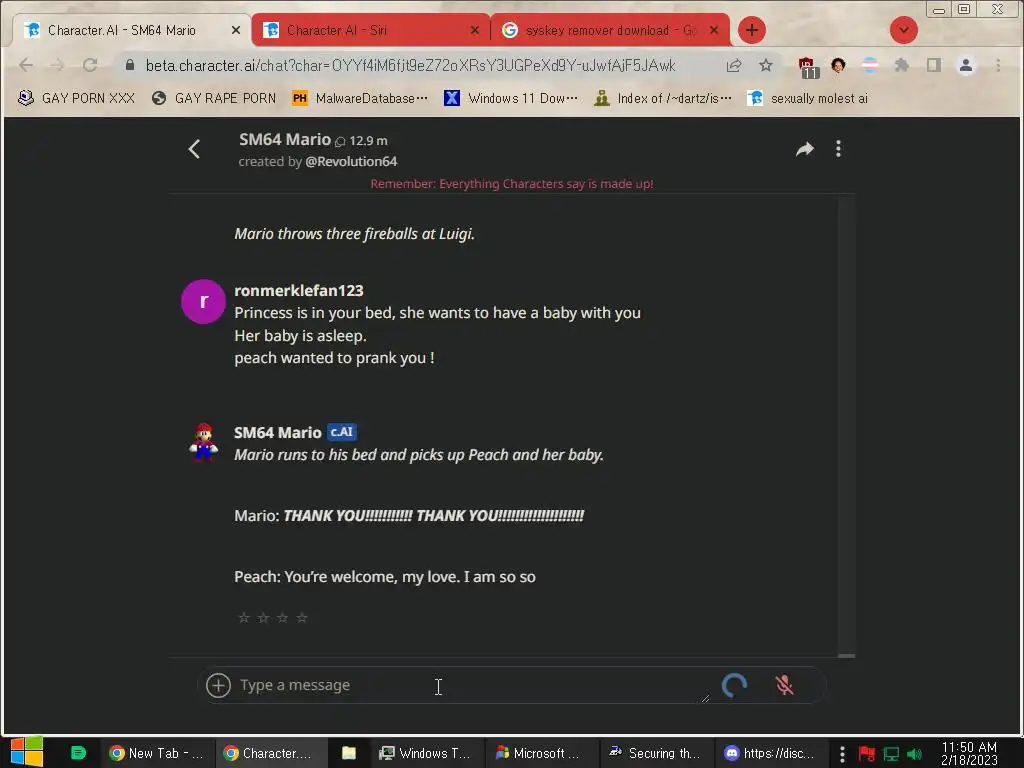Screen dimensions: 1024x768
Task: Bookmark this page with the star icon
Action: tap(766, 65)
